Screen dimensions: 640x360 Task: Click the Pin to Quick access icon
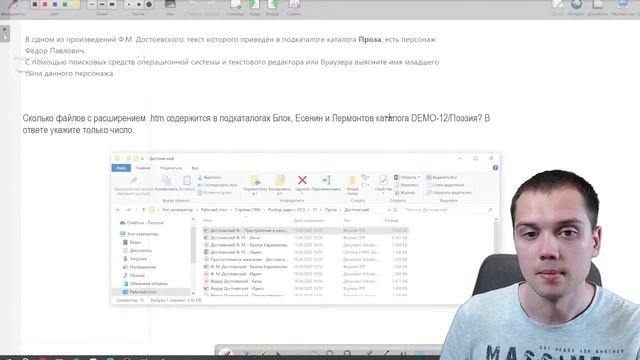[133, 180]
